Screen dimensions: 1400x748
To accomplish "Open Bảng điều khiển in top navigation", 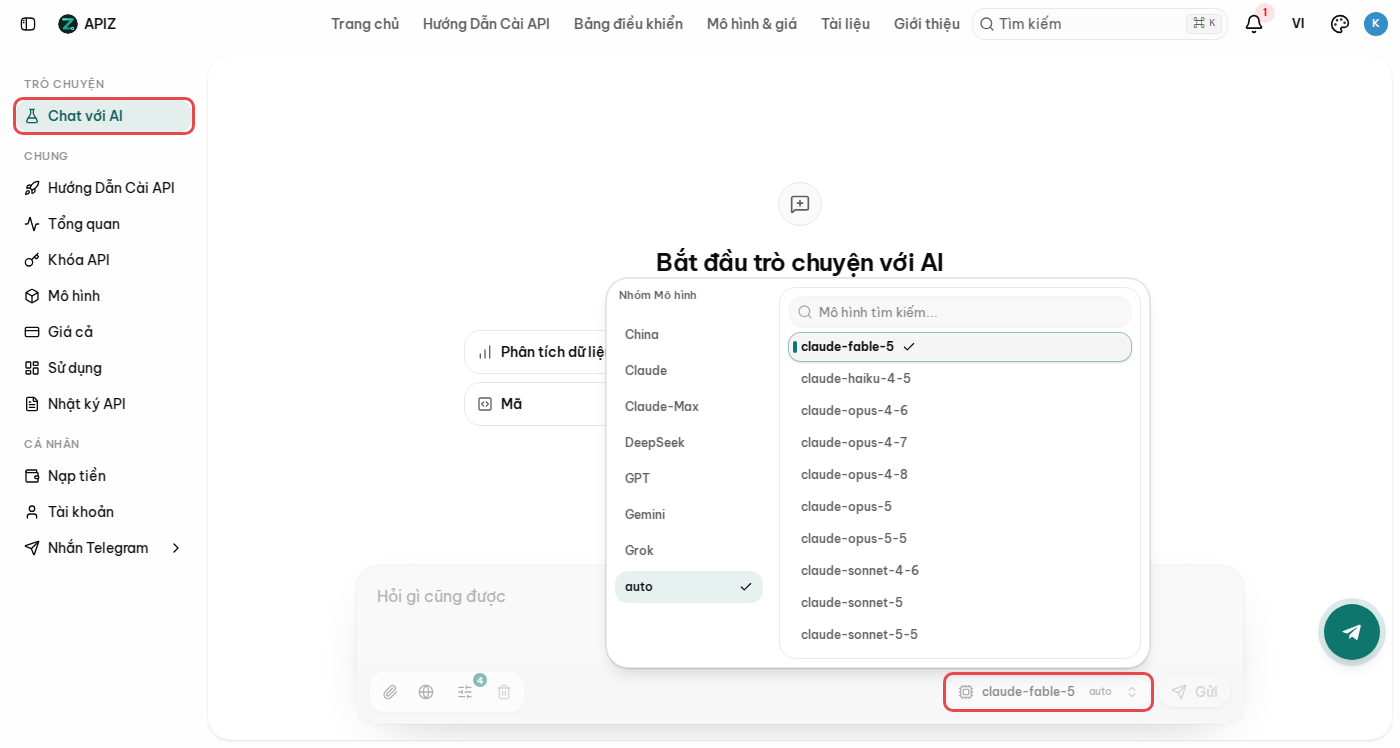I will 628,24.
